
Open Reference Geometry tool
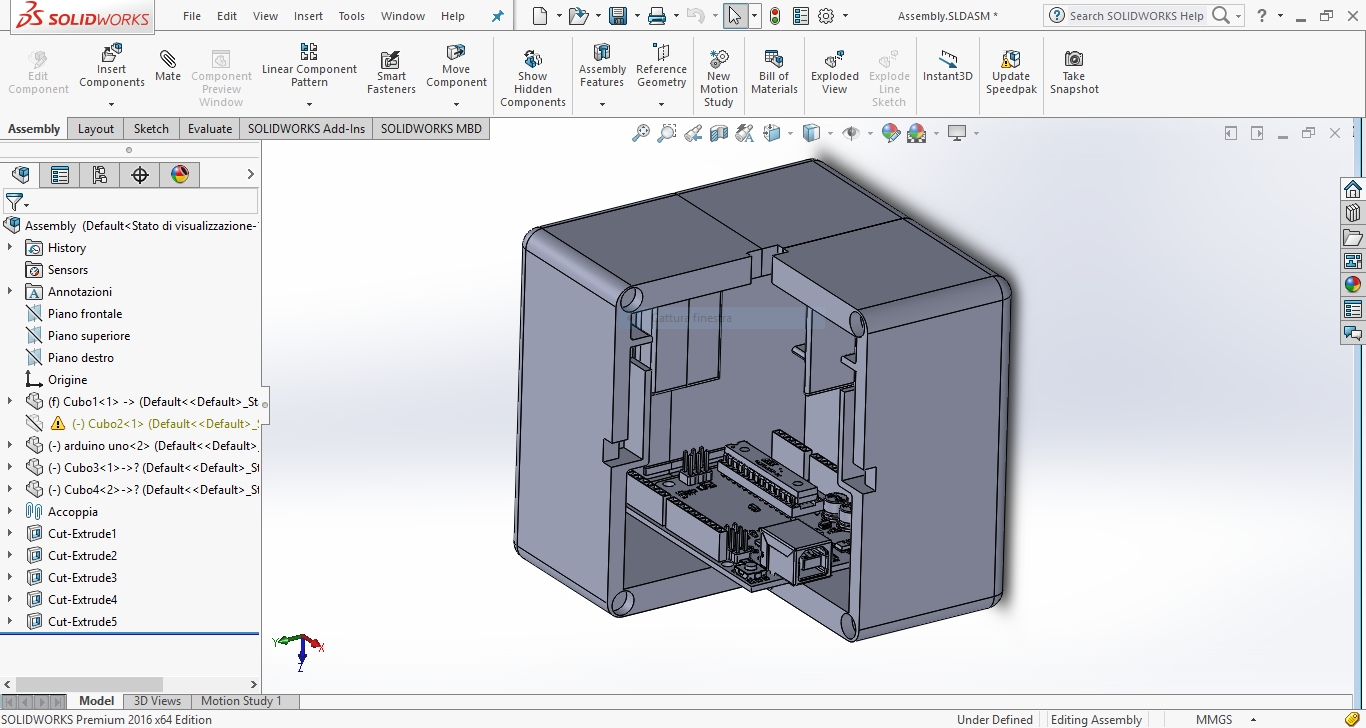click(661, 64)
